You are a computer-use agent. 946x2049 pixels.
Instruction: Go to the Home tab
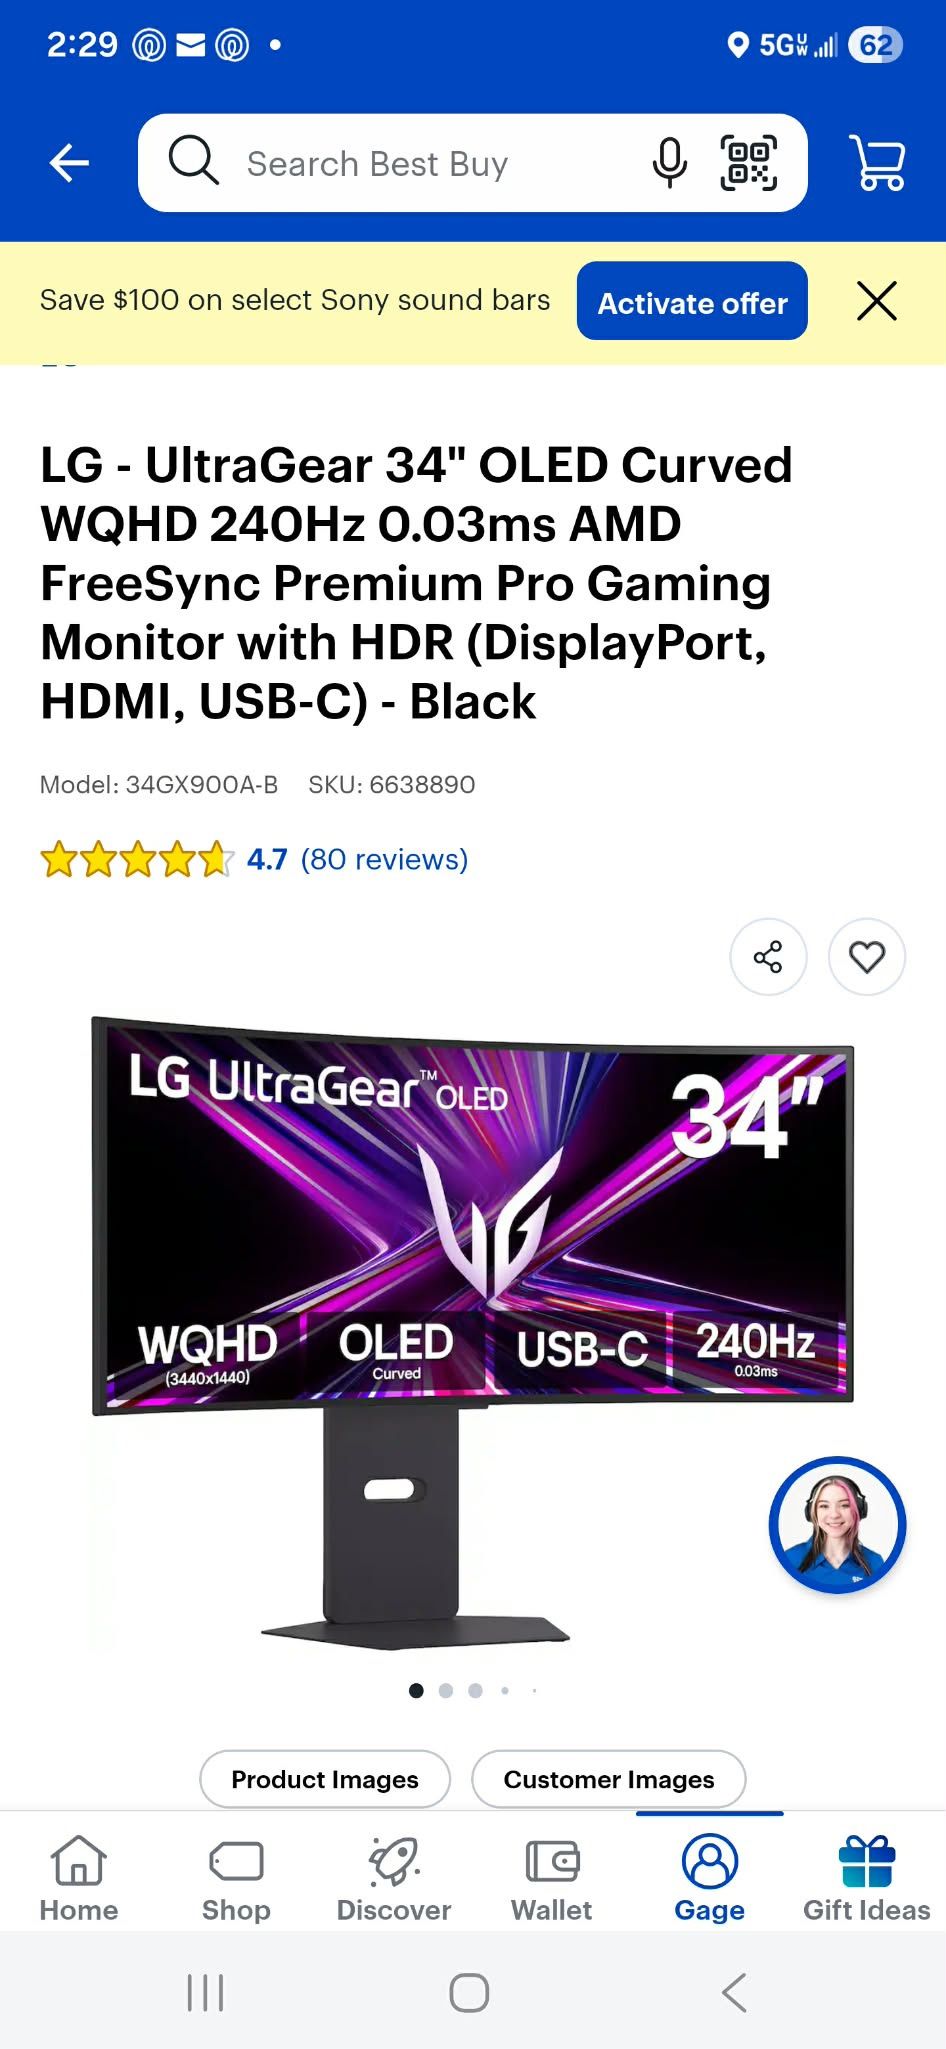tap(79, 1878)
